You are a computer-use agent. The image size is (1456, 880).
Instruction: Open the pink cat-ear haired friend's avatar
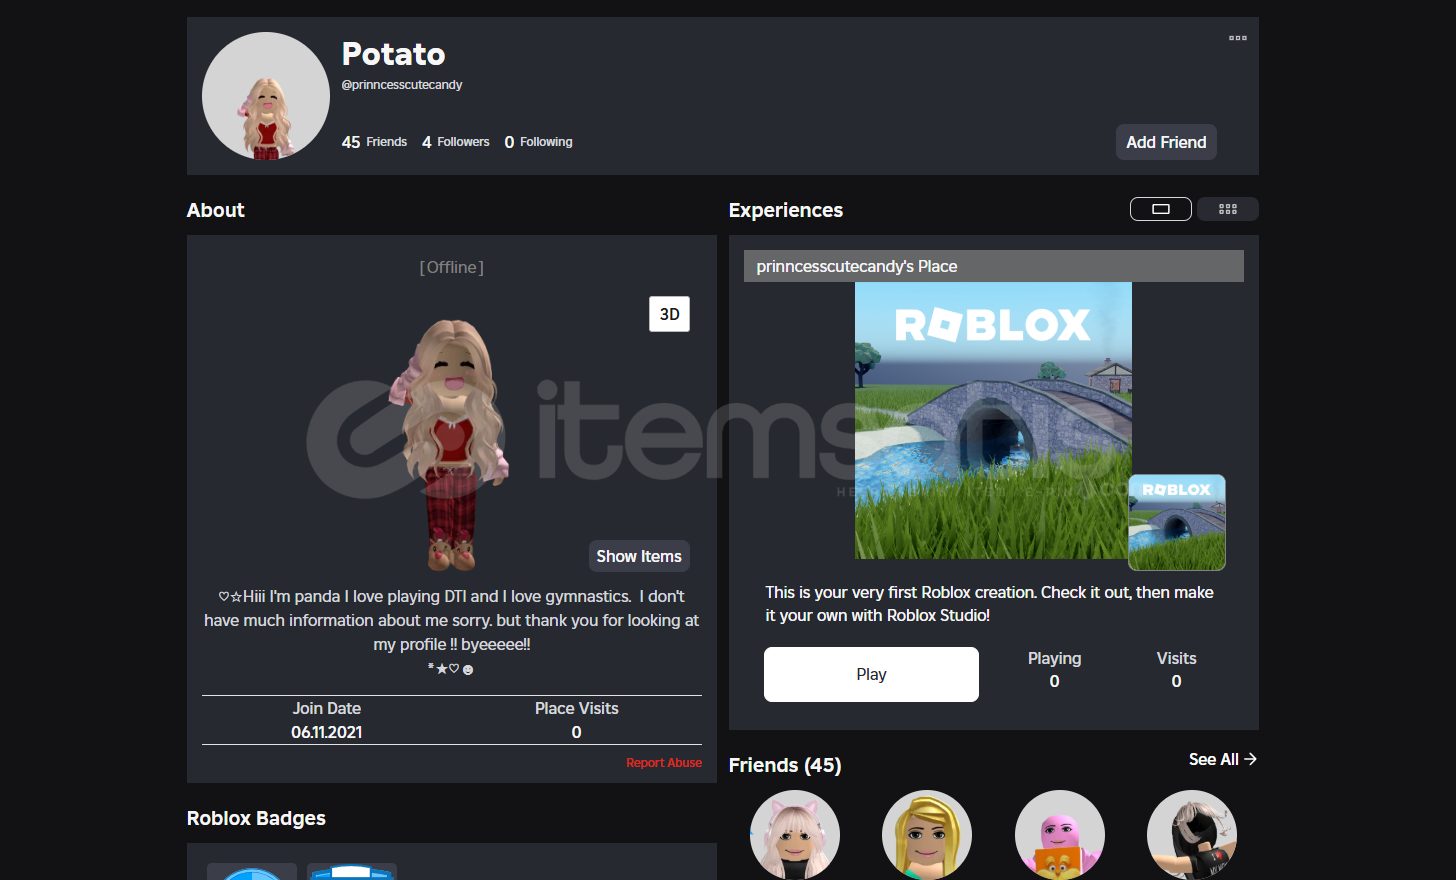(x=795, y=835)
